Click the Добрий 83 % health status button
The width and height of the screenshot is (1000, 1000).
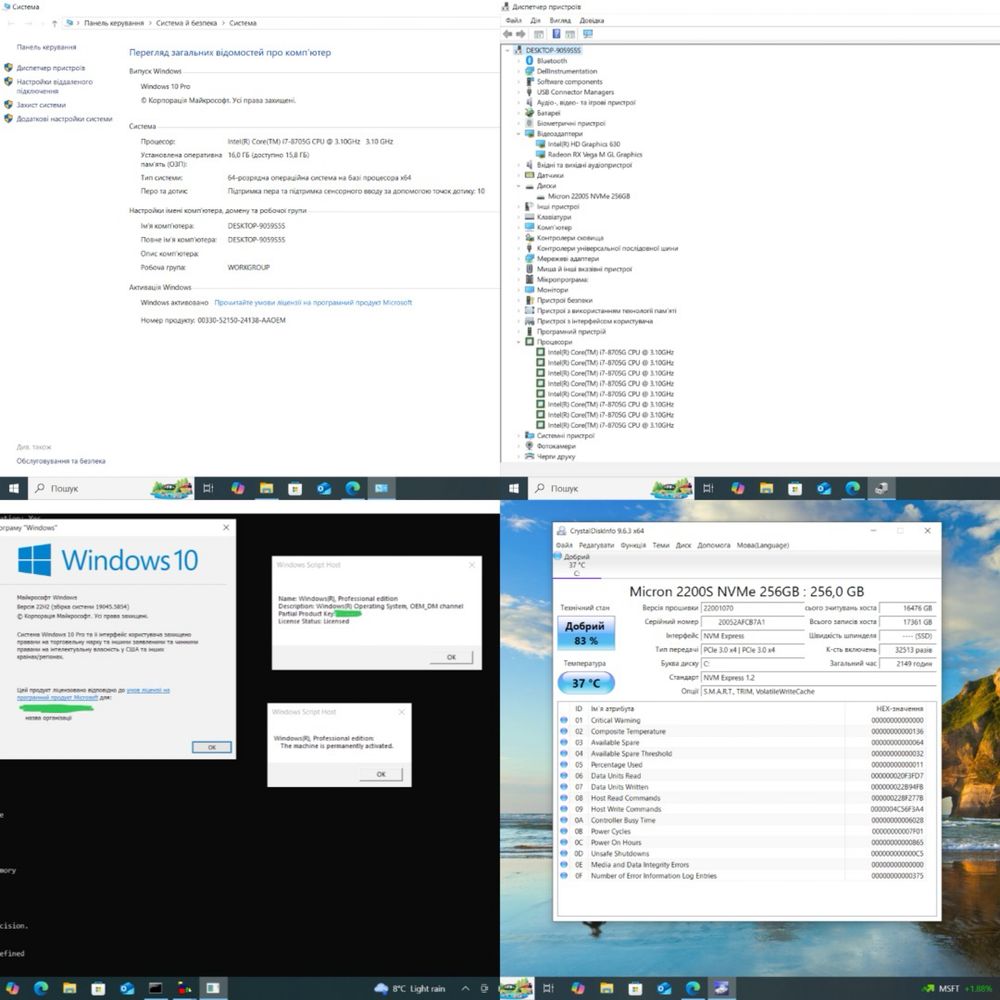(x=585, y=633)
